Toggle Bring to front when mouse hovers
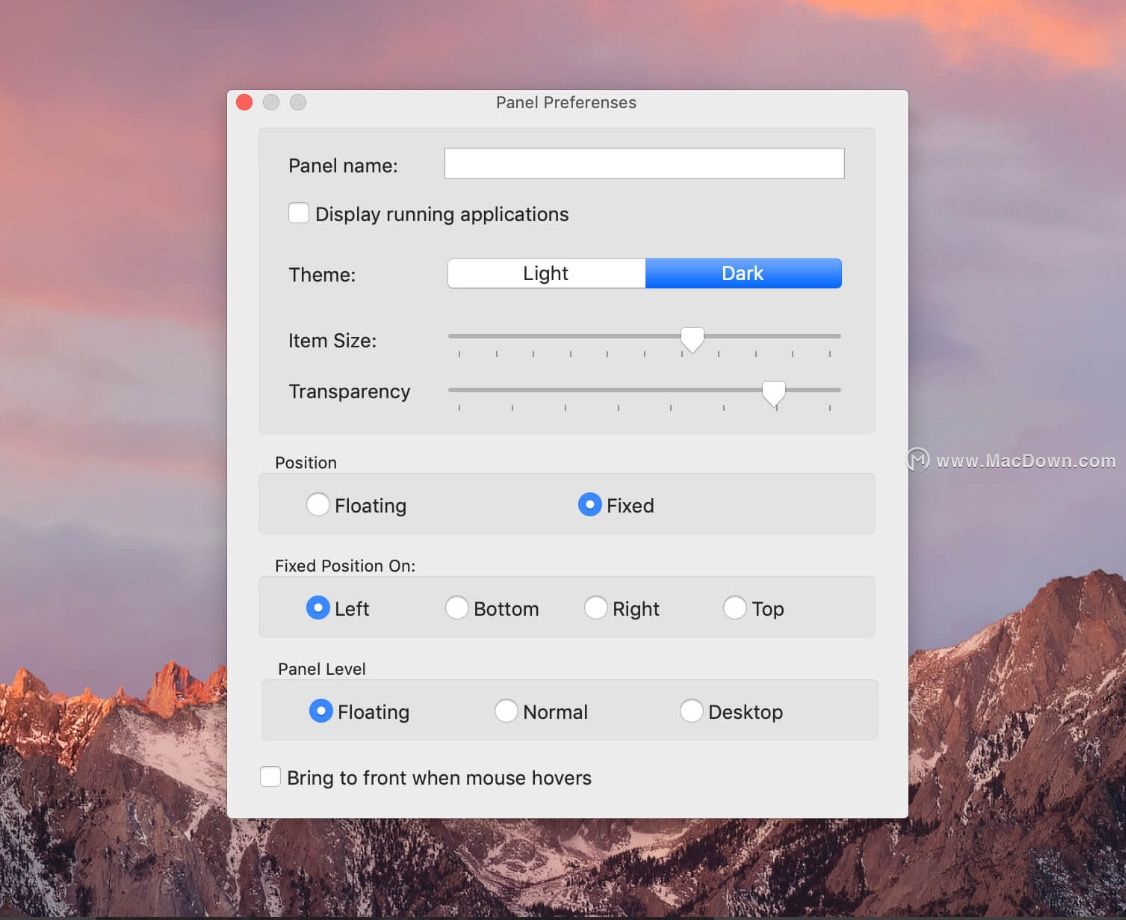This screenshot has height=920, width=1126. pyautogui.click(x=271, y=776)
